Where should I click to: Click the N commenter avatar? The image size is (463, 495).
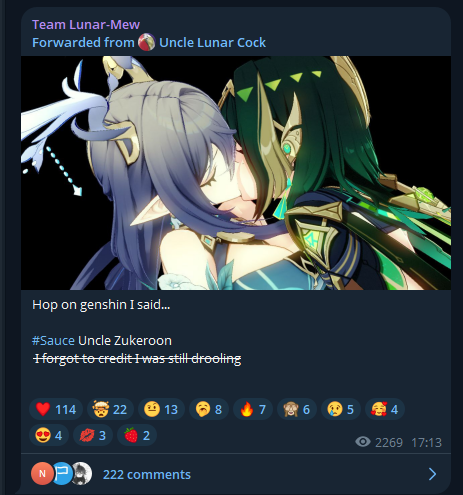point(42,473)
